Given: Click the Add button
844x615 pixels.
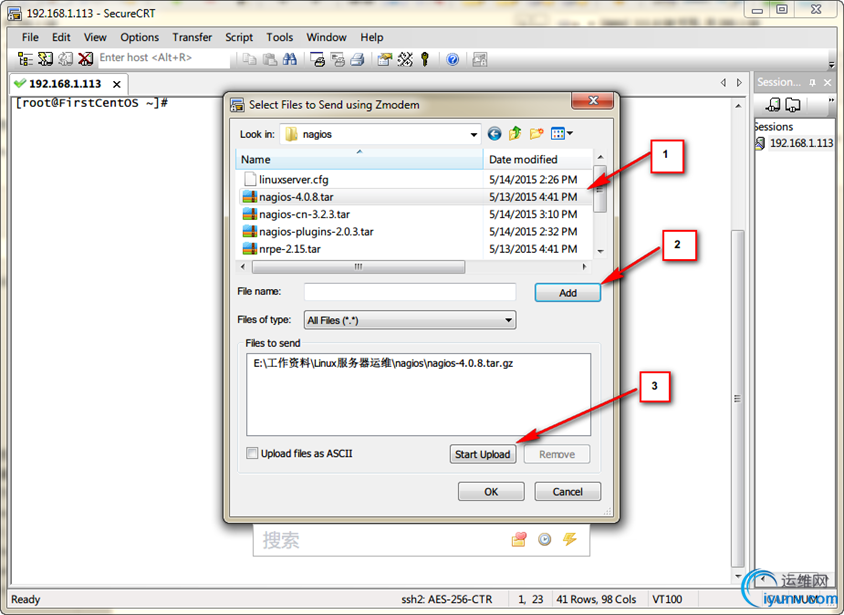Looking at the screenshot, I should click(x=567, y=293).
